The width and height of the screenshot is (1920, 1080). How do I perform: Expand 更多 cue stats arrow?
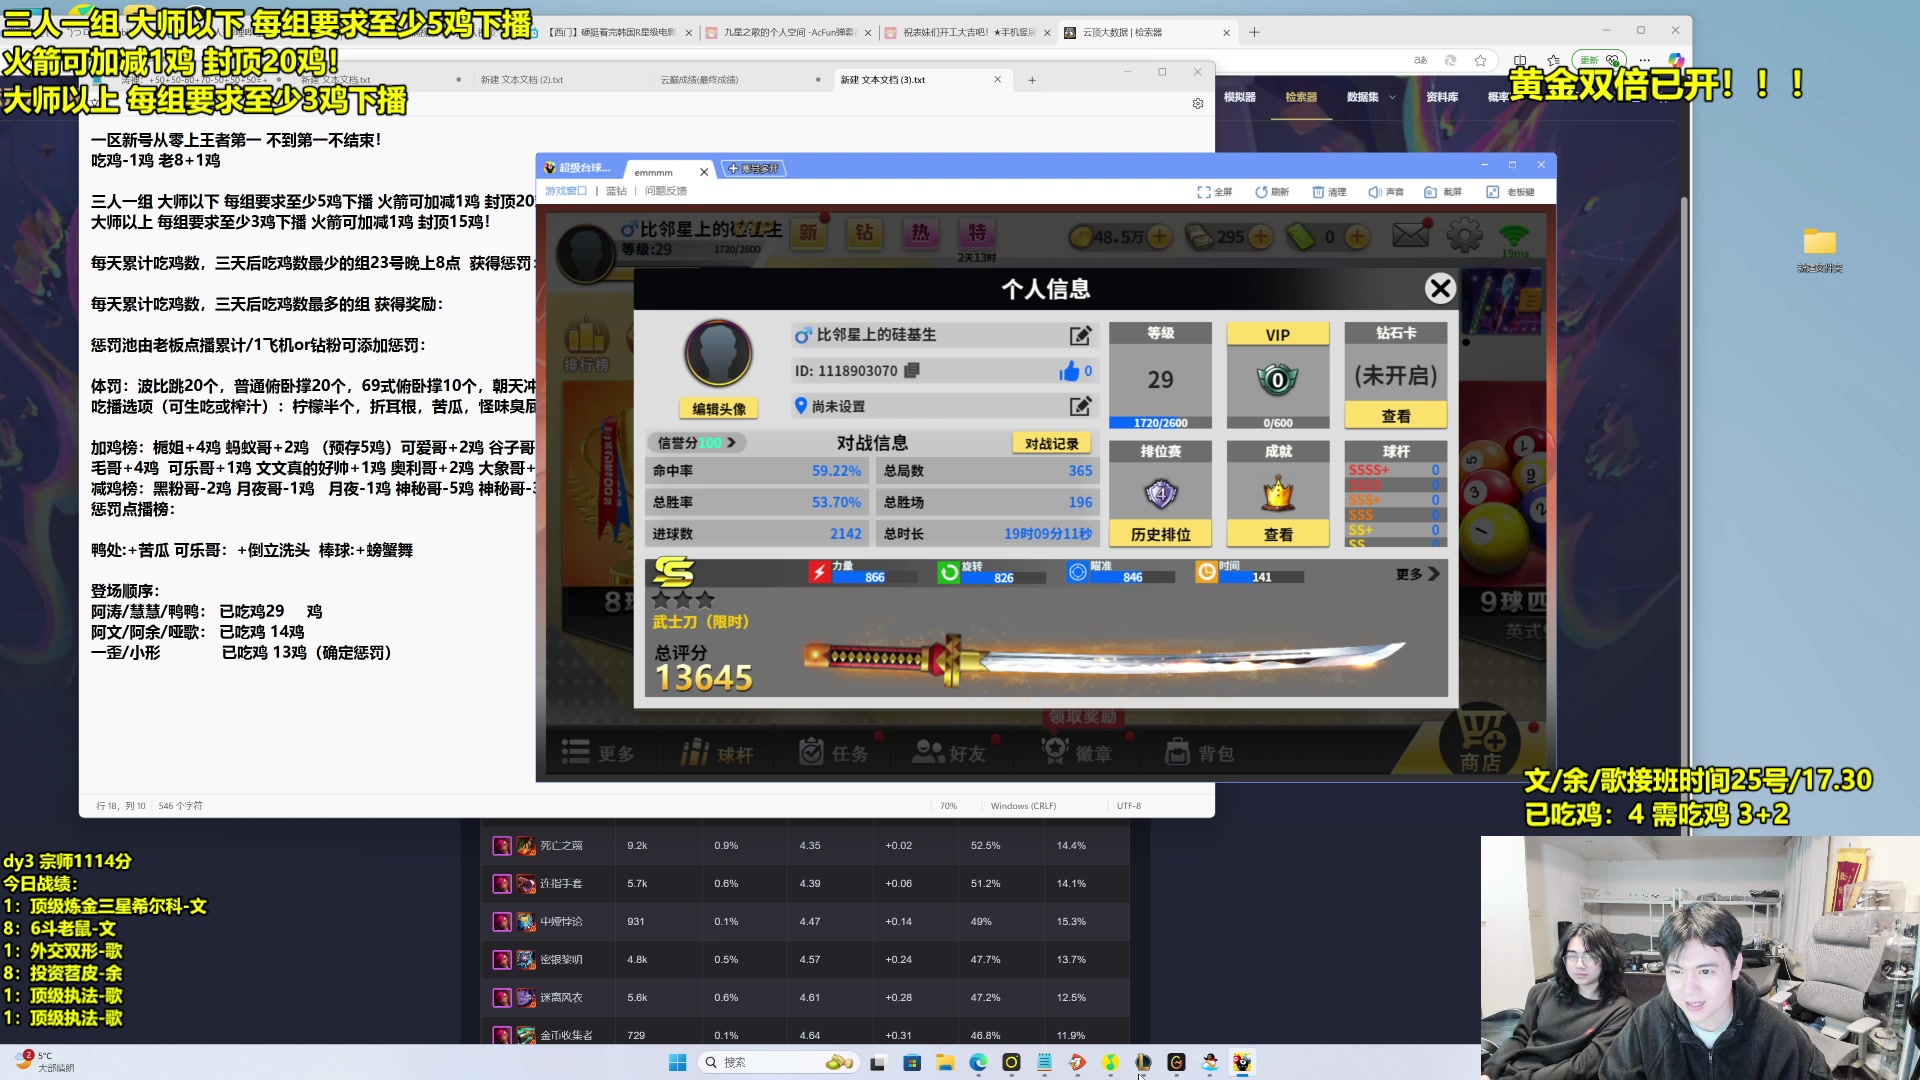coord(1433,574)
